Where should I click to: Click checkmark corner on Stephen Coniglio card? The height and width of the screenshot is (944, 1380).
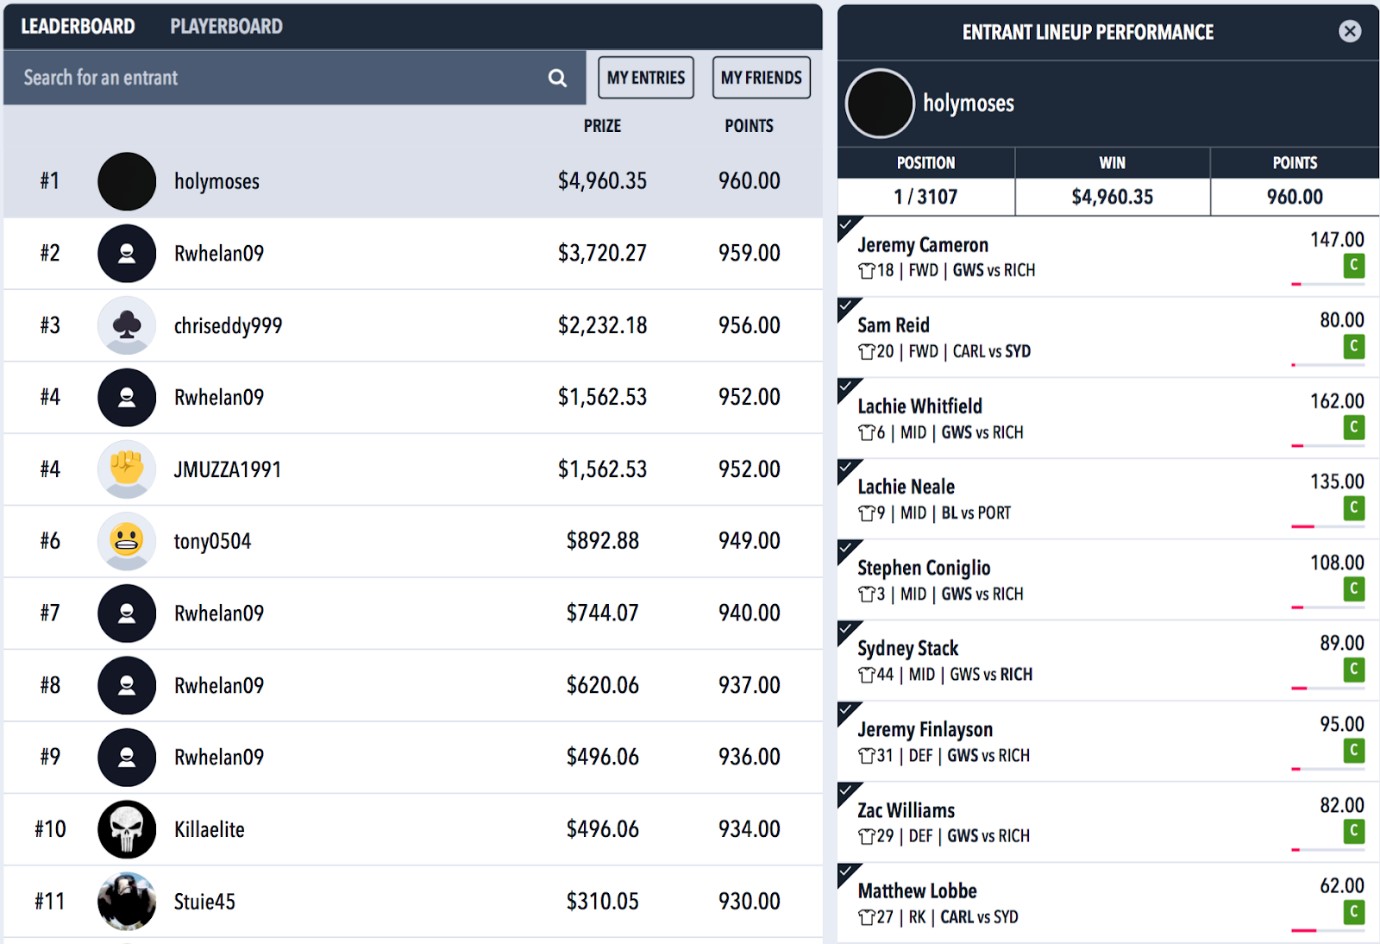tap(848, 549)
